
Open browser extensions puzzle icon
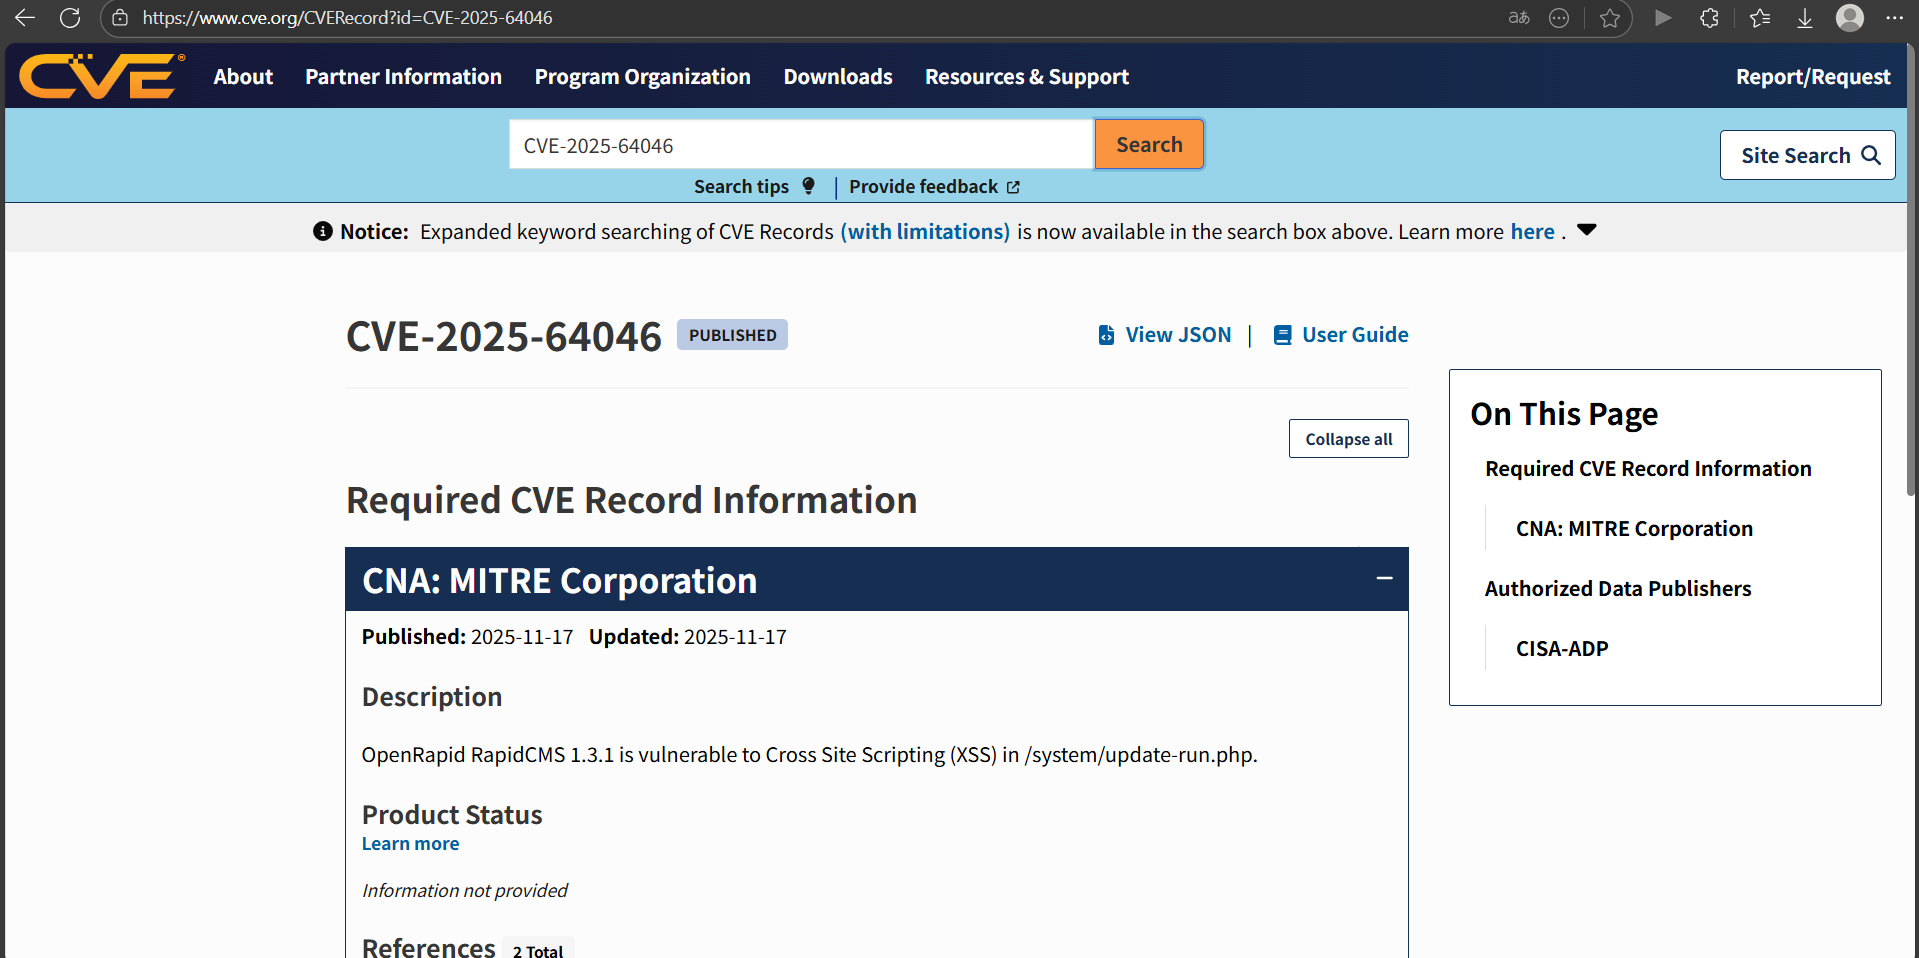pyautogui.click(x=1709, y=18)
